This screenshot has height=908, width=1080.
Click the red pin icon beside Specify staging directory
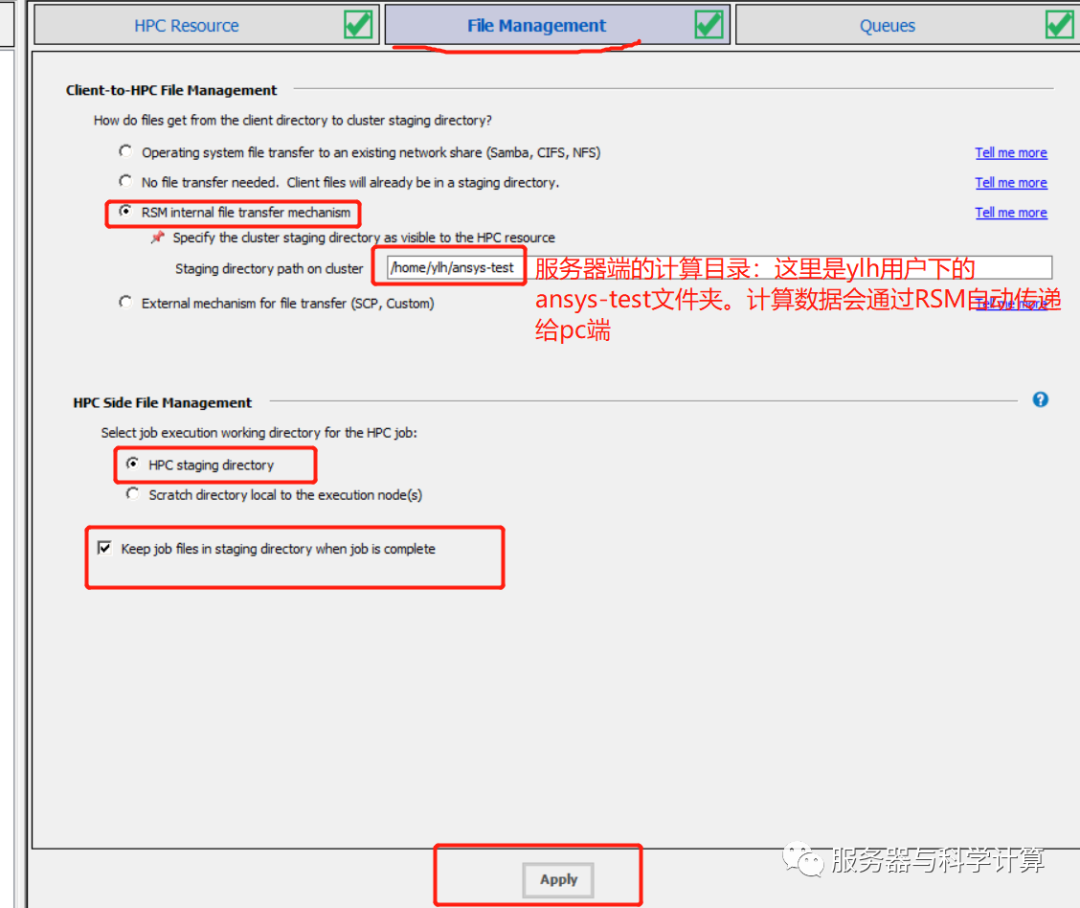158,237
